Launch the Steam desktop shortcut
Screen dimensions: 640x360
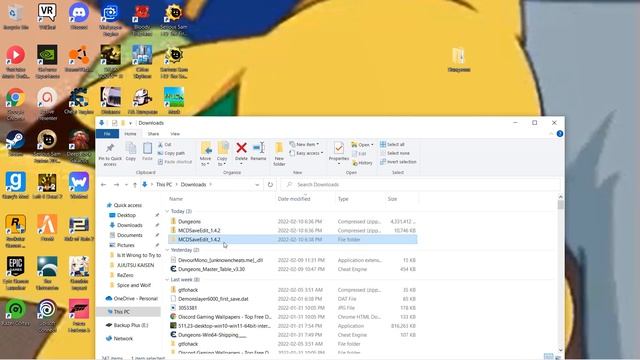pos(15,143)
